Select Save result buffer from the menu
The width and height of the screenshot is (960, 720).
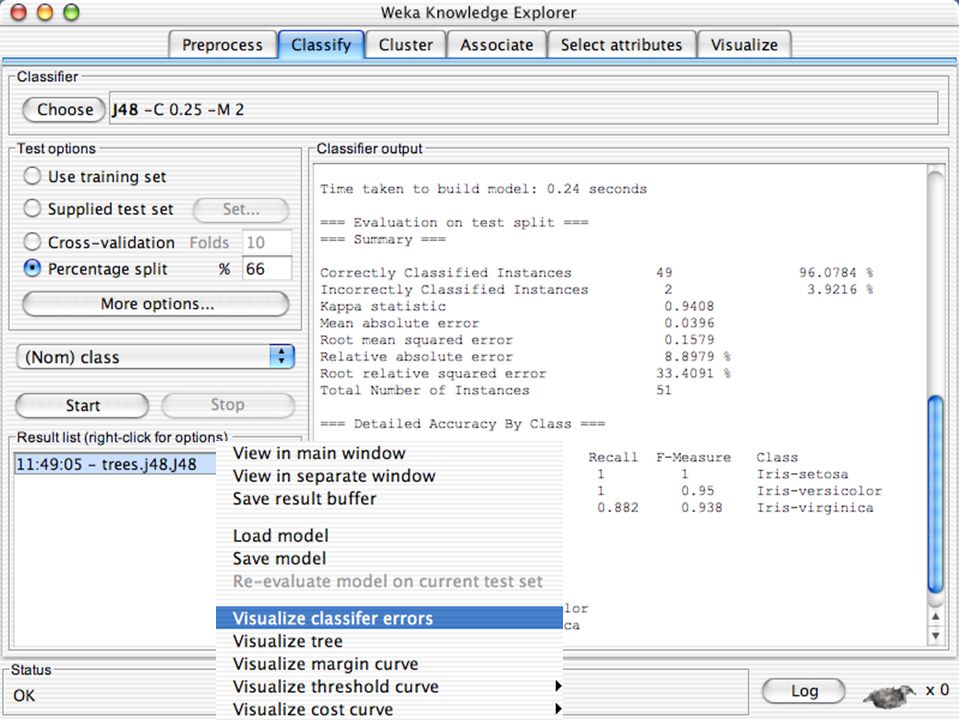click(x=389, y=498)
